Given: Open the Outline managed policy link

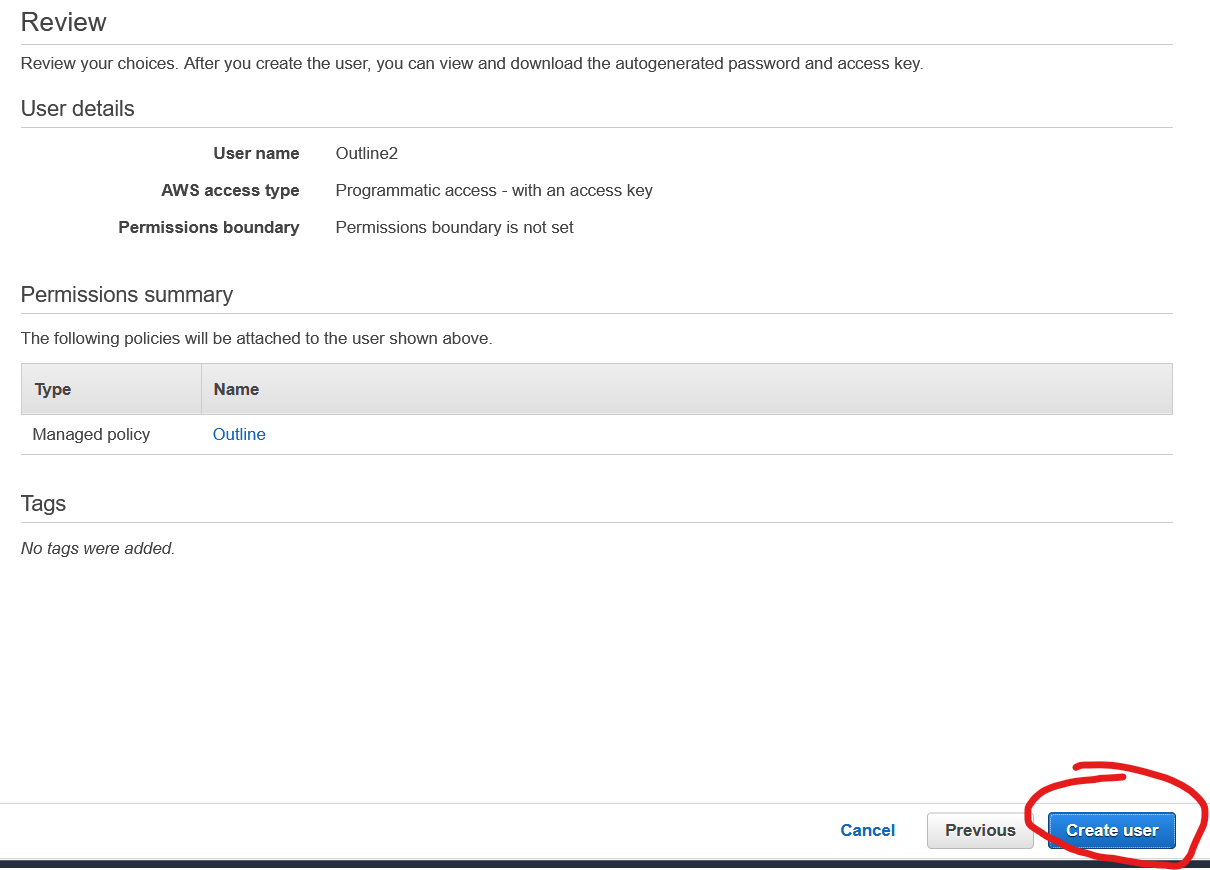Looking at the screenshot, I should (x=239, y=434).
